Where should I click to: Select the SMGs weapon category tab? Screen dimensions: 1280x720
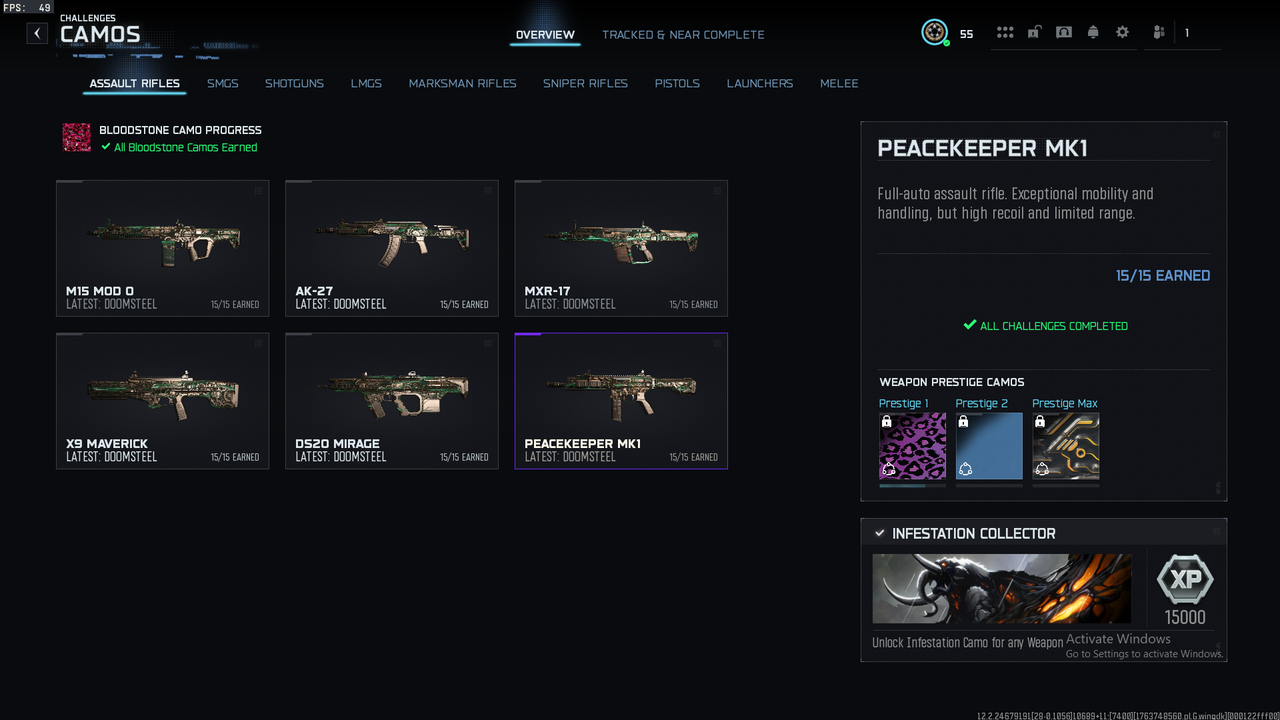pyautogui.click(x=223, y=83)
